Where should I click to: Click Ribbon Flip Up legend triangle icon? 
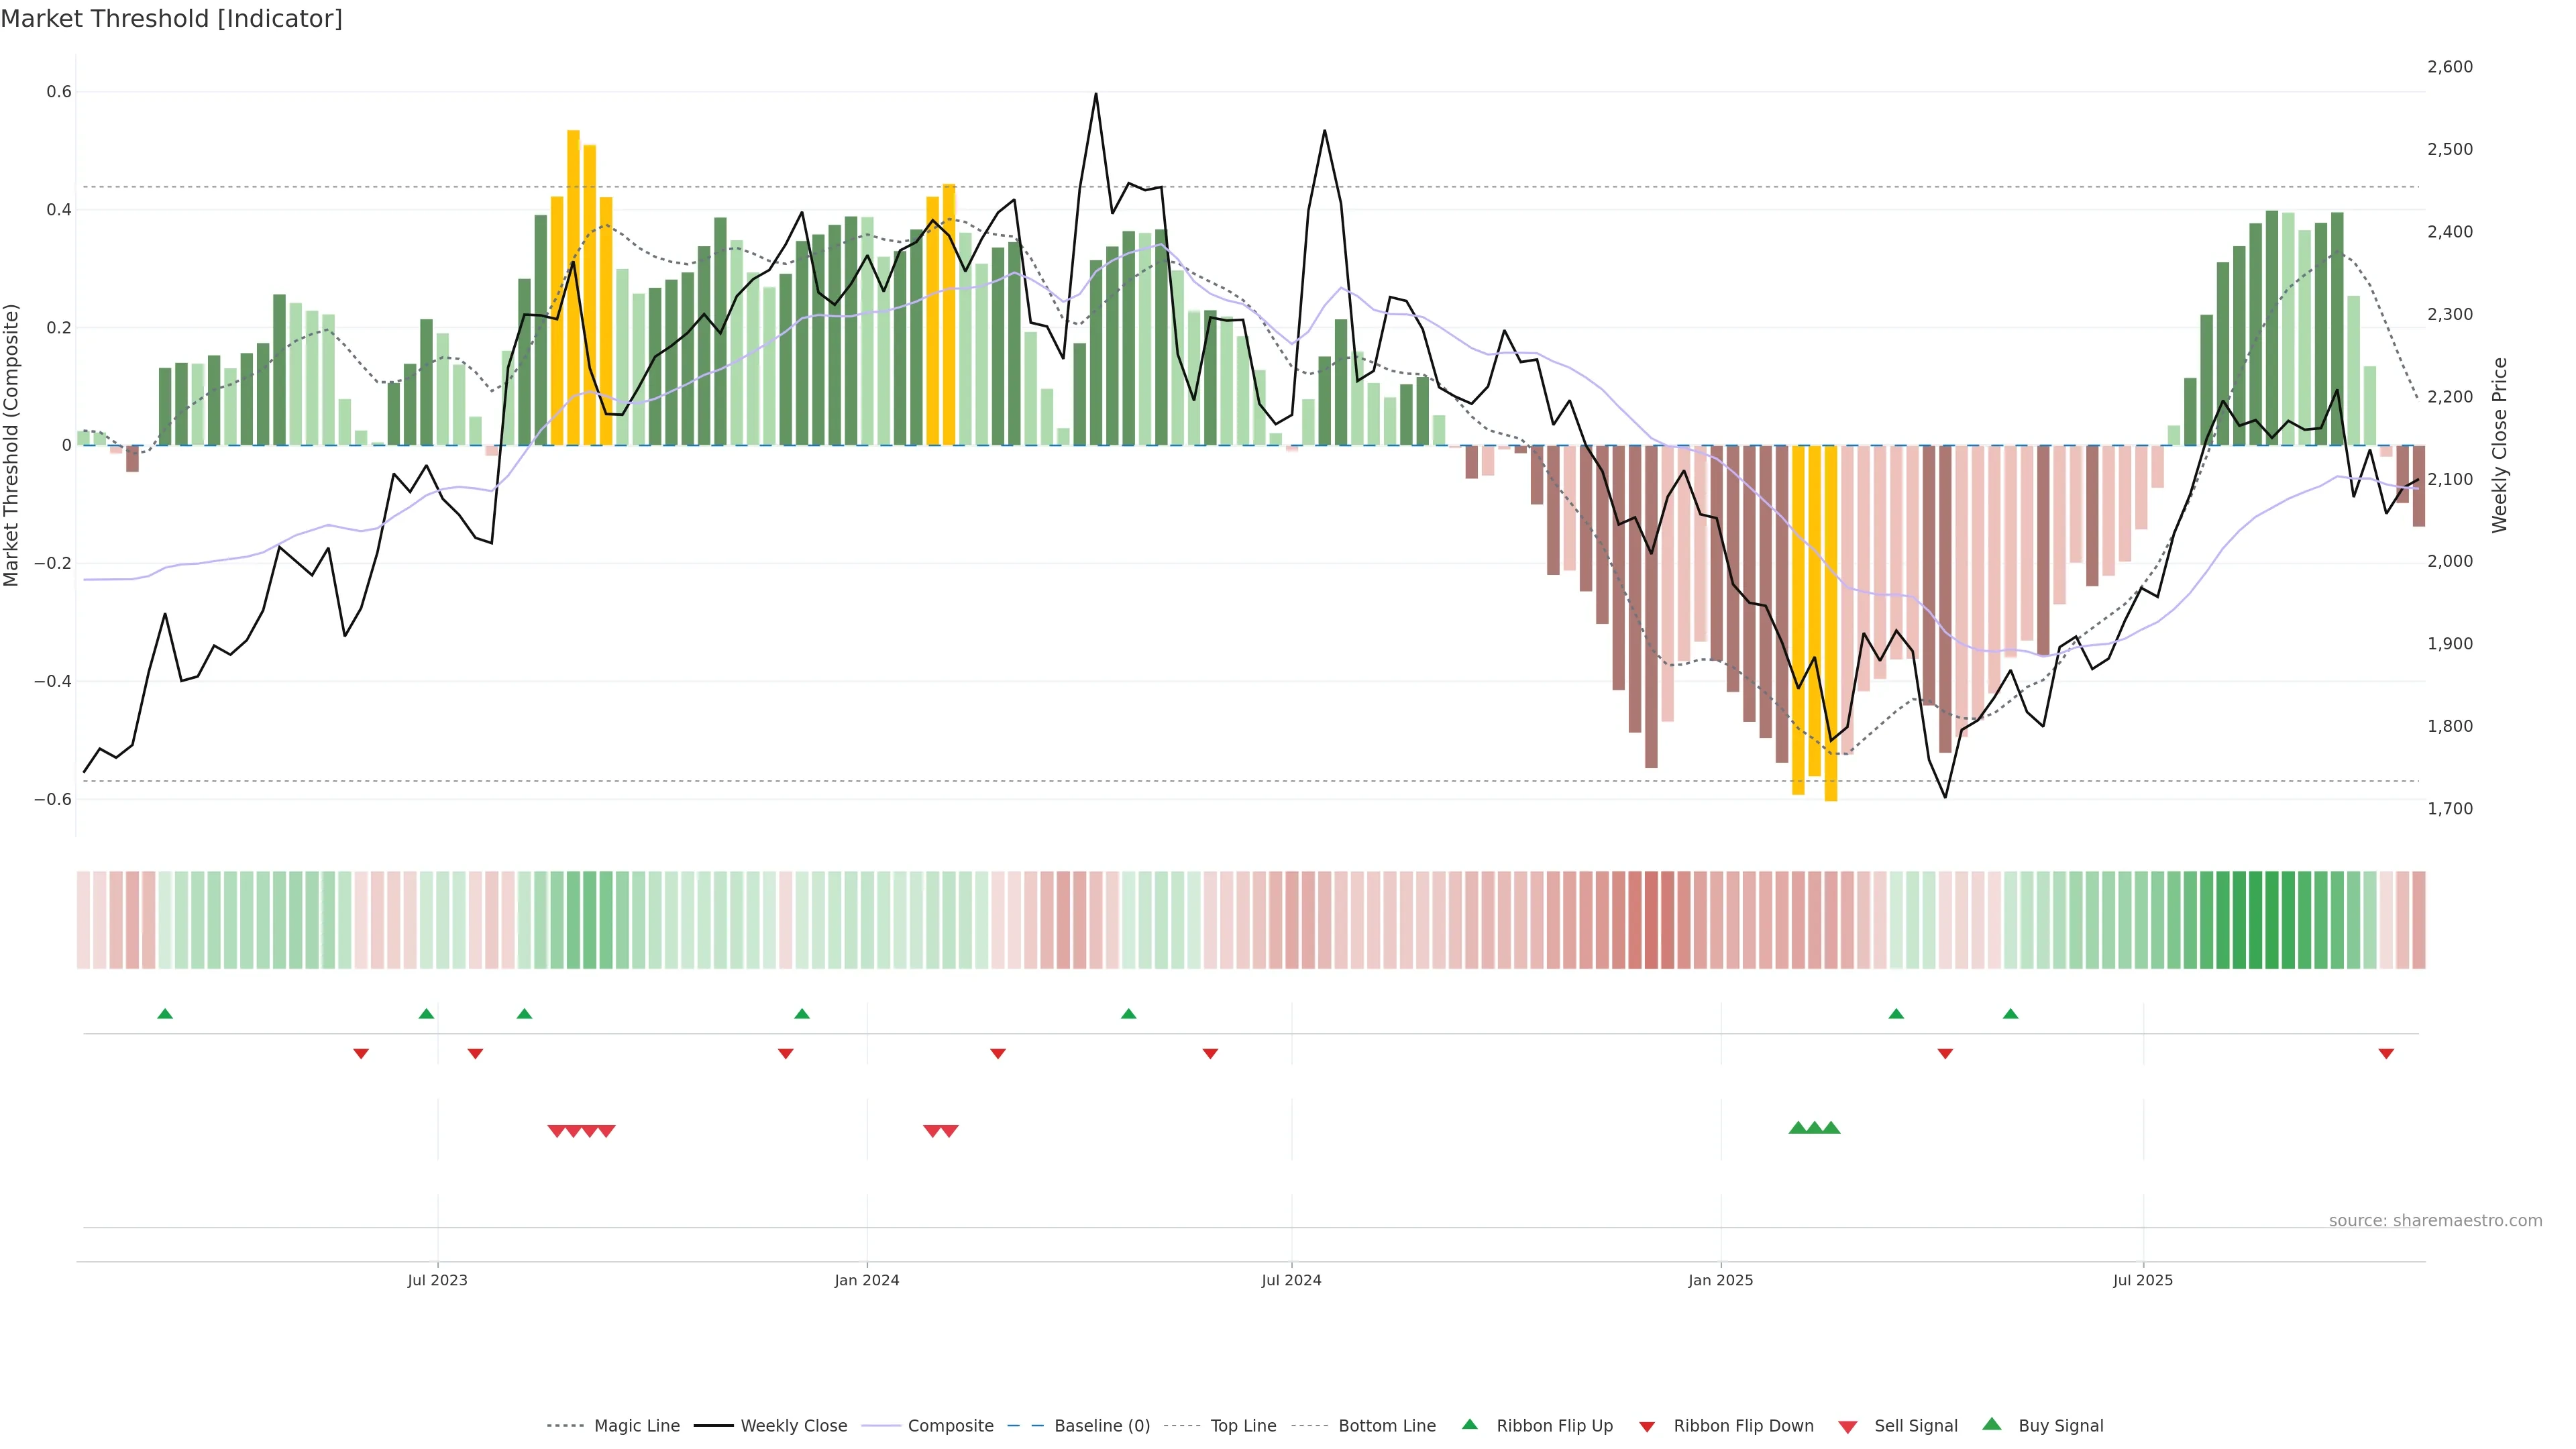click(1469, 1424)
